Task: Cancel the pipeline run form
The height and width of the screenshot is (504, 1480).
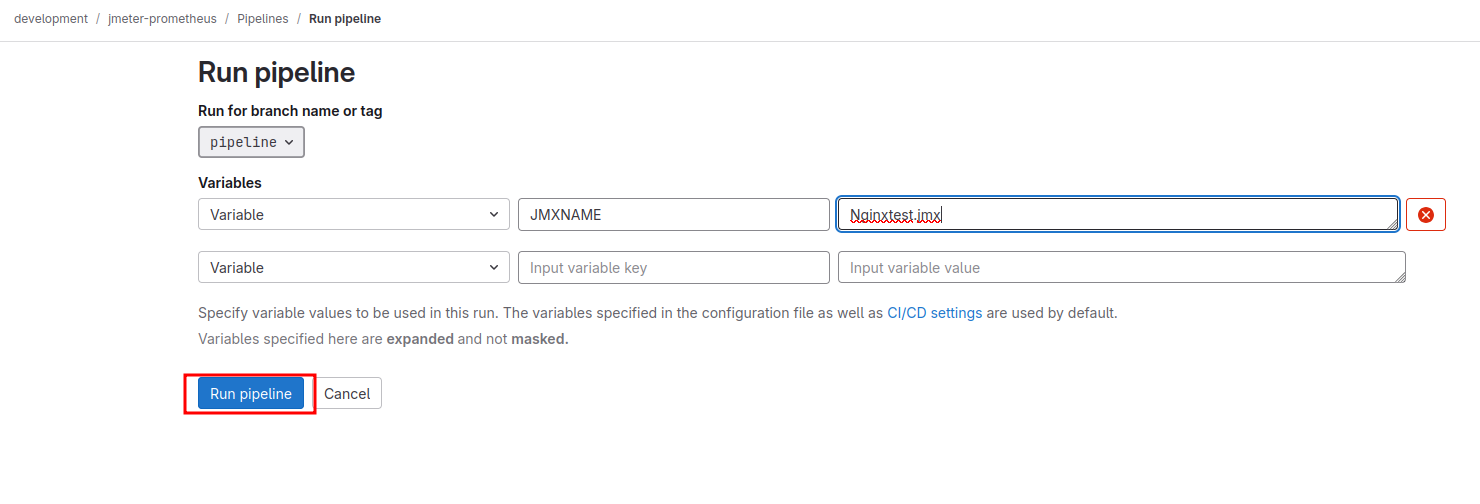Action: 347,394
